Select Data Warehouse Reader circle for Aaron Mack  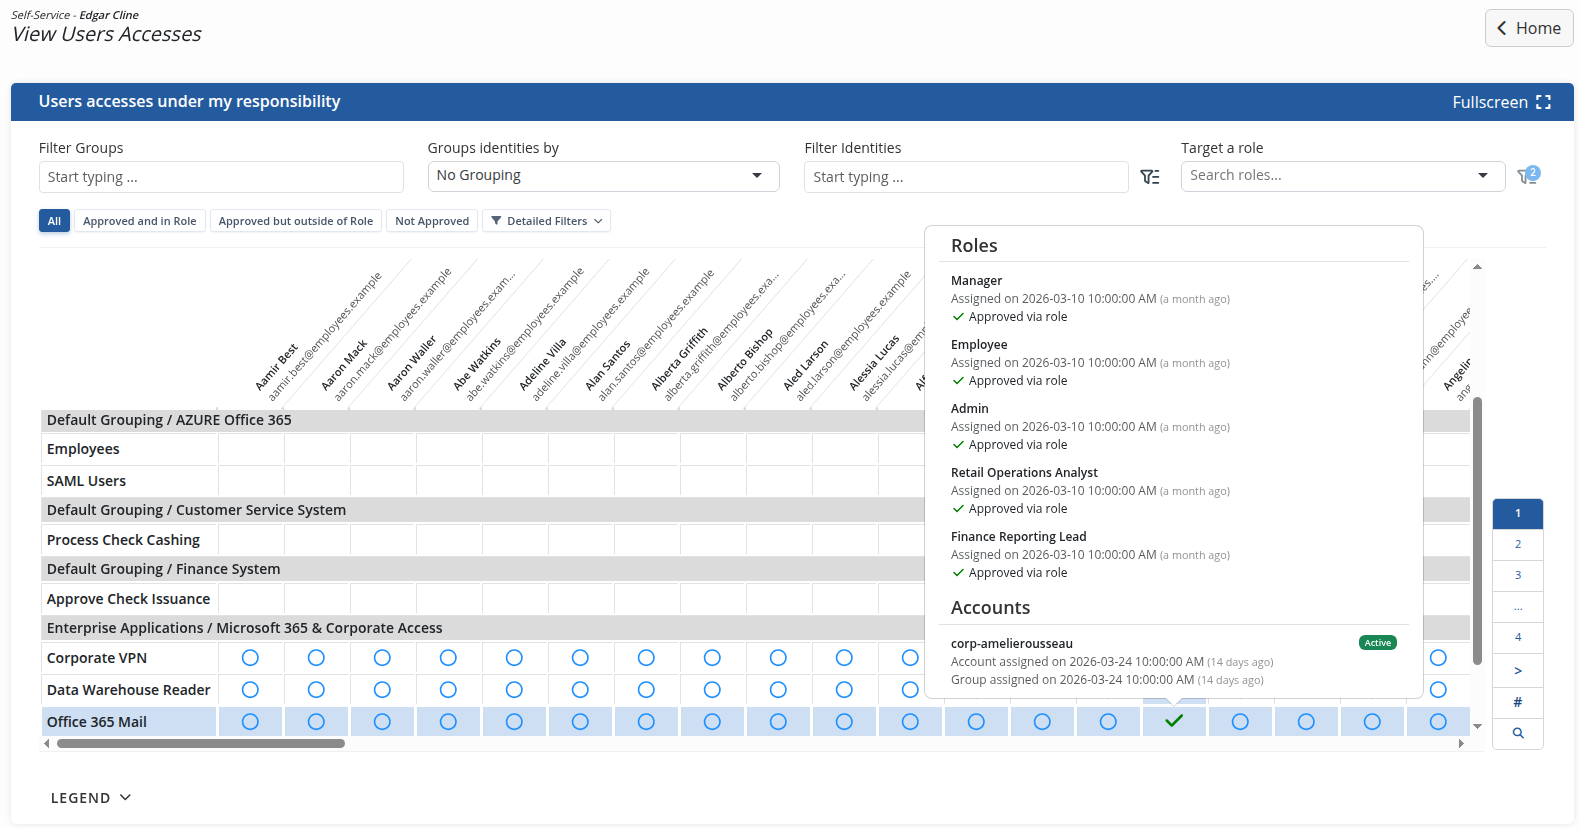[316, 689]
